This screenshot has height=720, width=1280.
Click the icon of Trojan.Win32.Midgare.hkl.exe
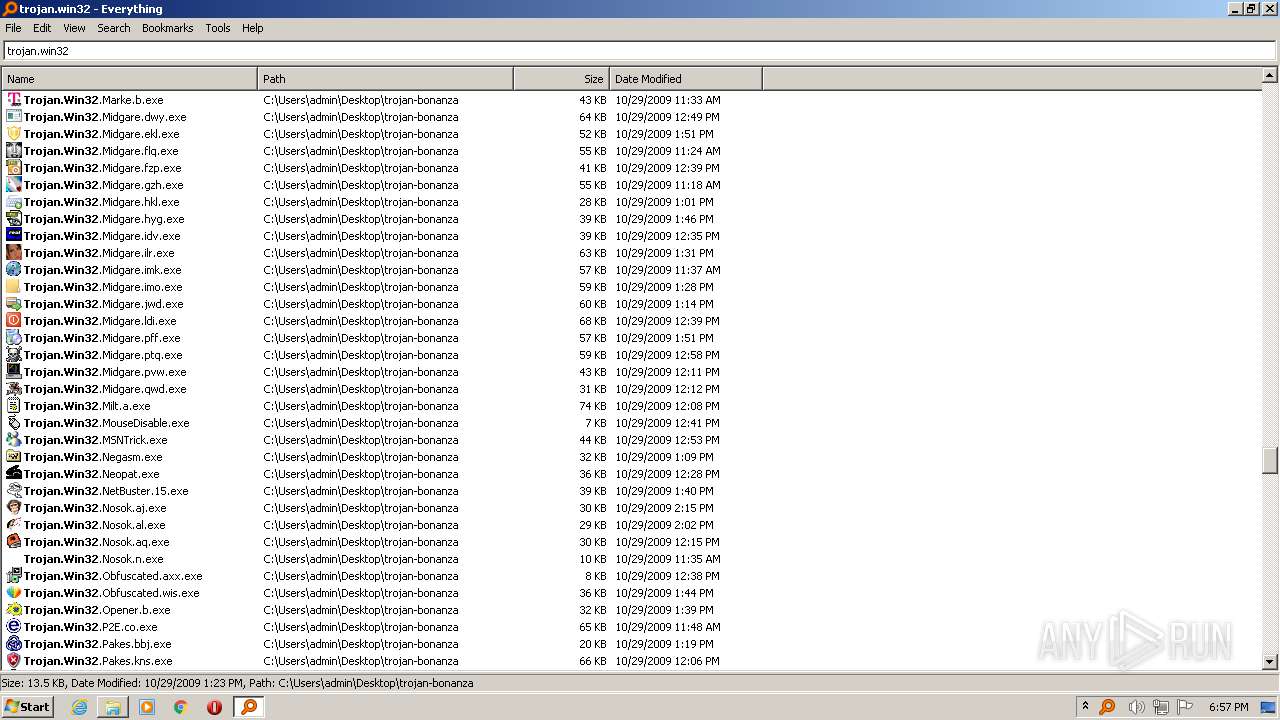pyautogui.click(x=14, y=202)
